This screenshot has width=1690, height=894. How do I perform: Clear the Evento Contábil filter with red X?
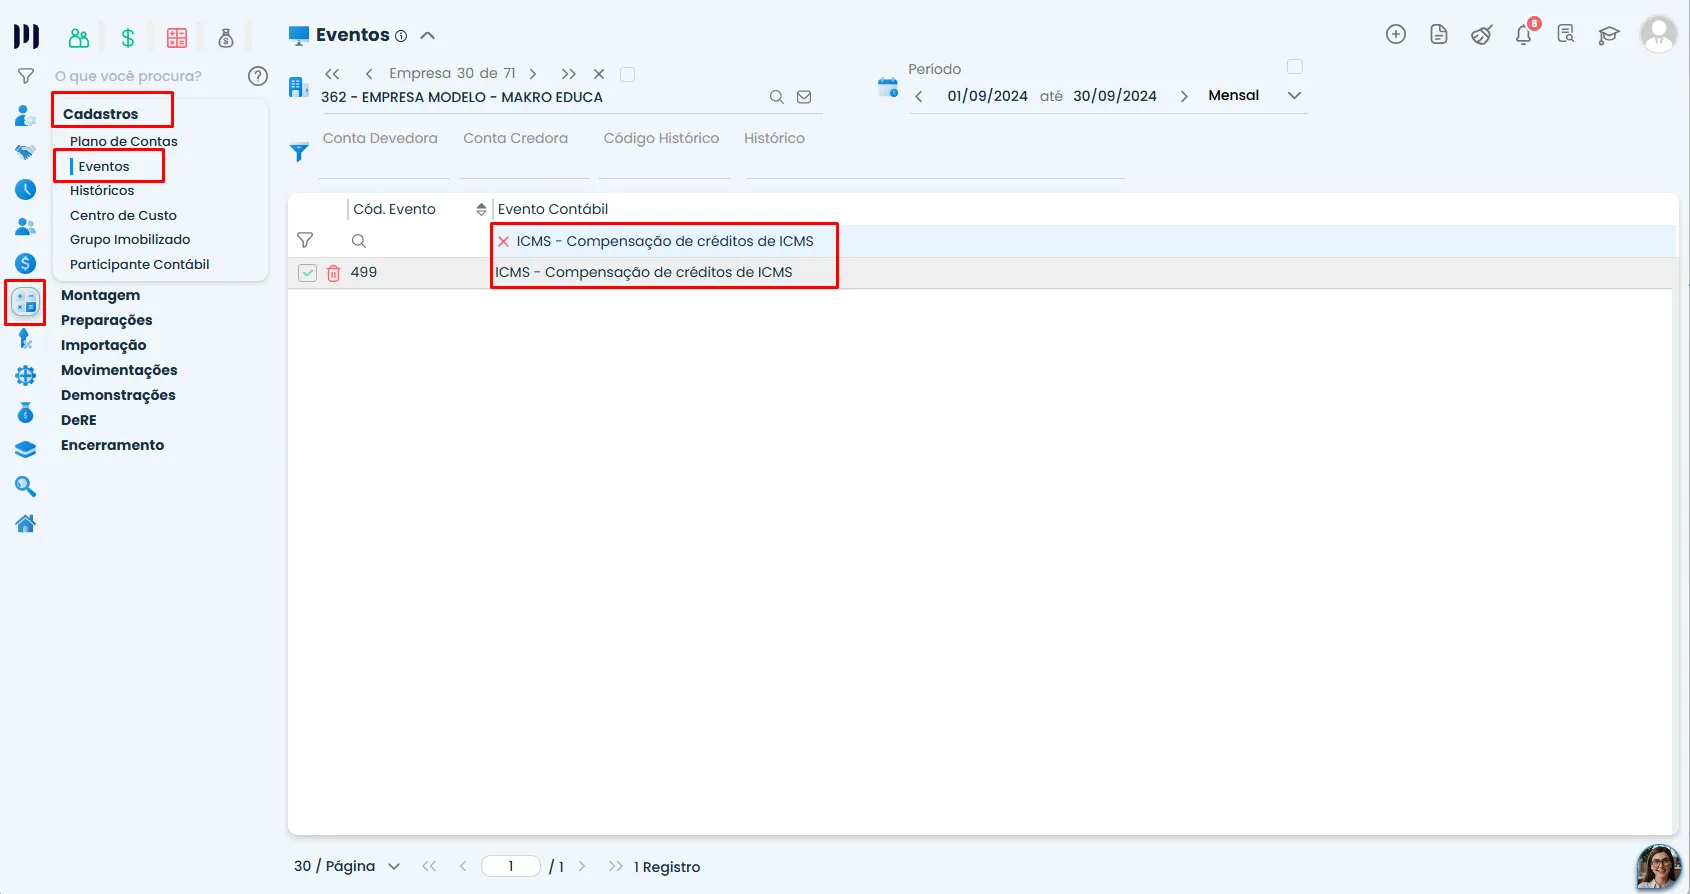click(x=504, y=242)
